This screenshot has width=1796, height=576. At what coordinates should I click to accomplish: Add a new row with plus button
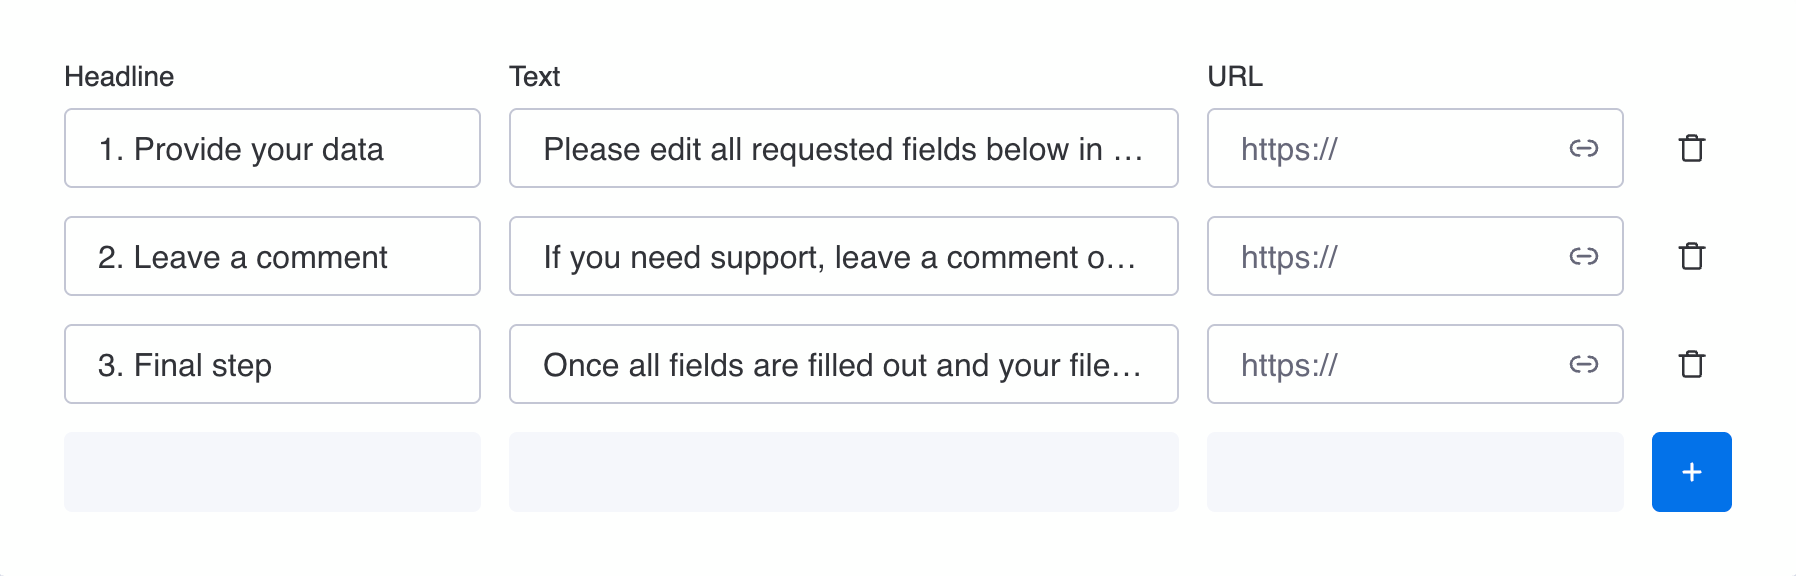1691,472
